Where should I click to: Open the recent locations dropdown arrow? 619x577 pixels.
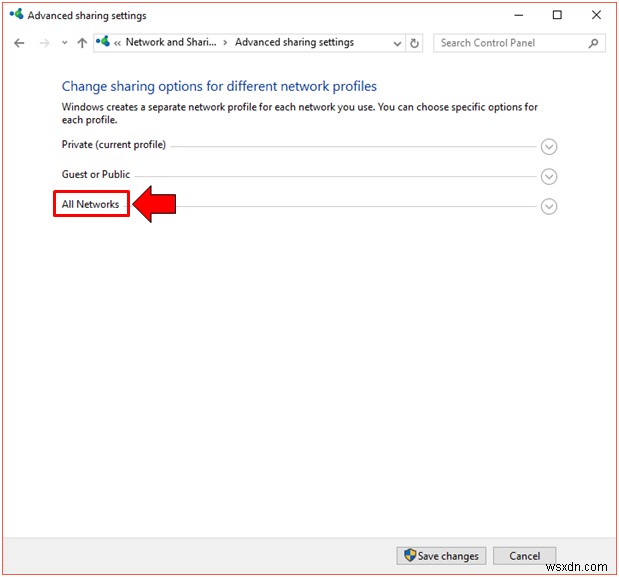coord(65,43)
